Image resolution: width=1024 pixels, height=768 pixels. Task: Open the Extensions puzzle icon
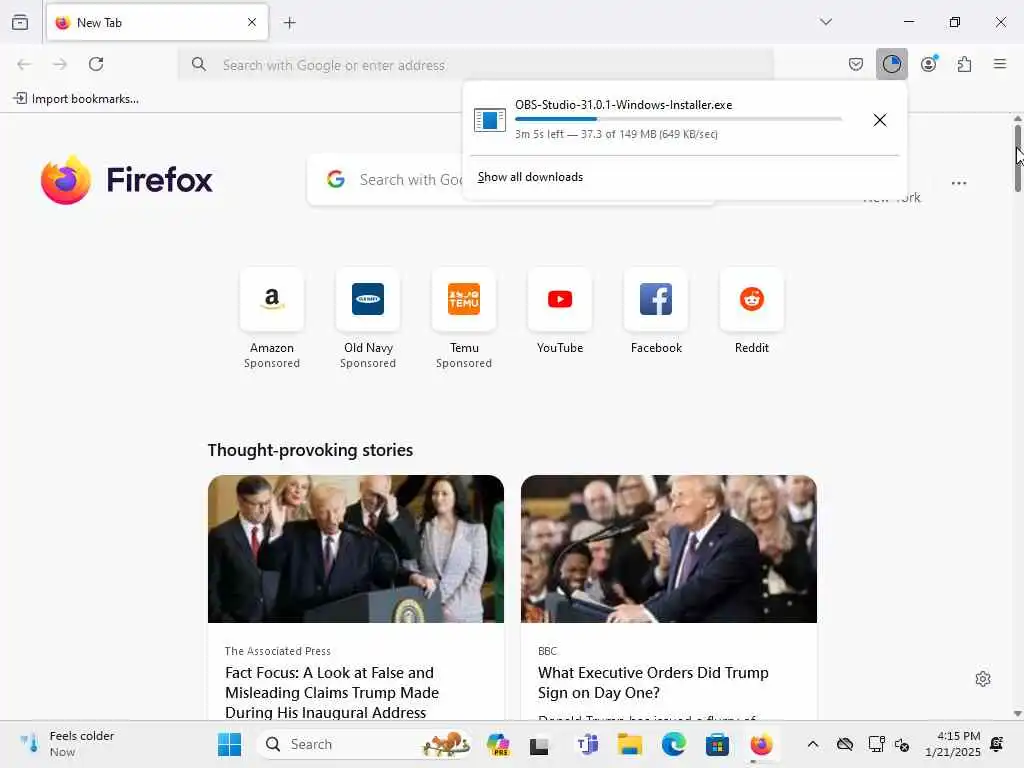(964, 64)
